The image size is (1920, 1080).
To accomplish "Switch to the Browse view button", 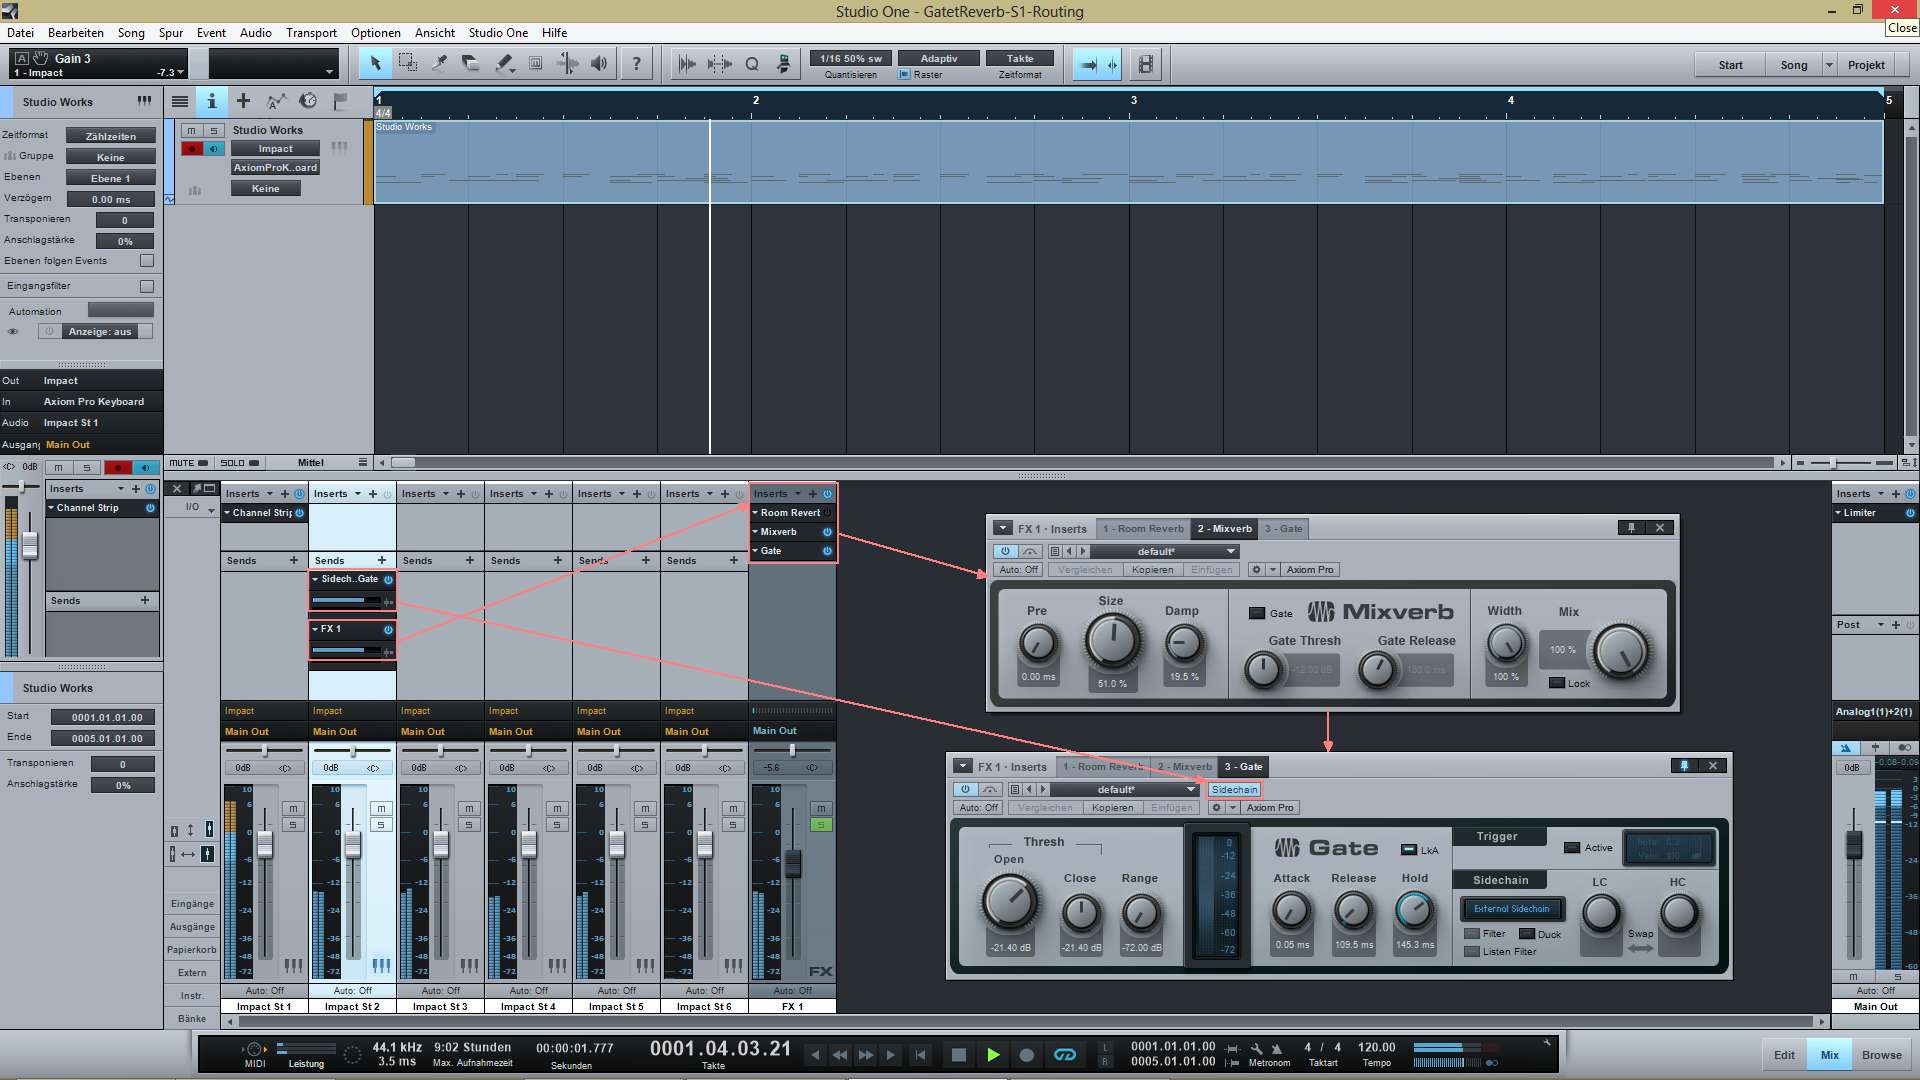I will (1881, 1055).
